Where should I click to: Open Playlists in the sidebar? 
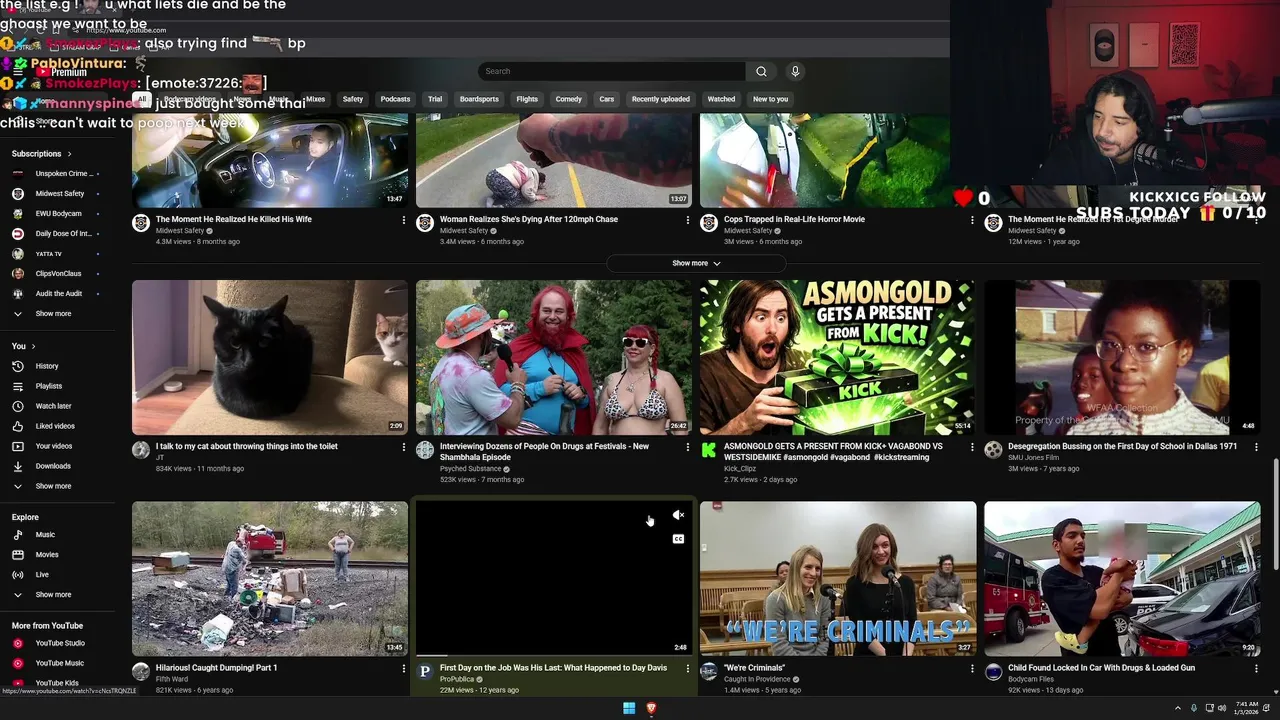pyautogui.click(x=49, y=386)
